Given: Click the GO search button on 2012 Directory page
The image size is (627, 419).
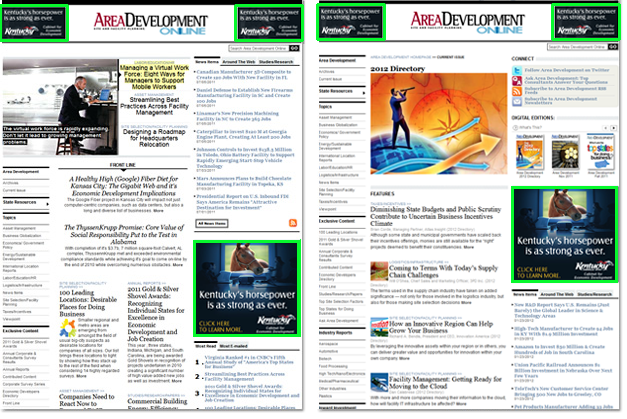Looking at the screenshot, I should point(613,47).
